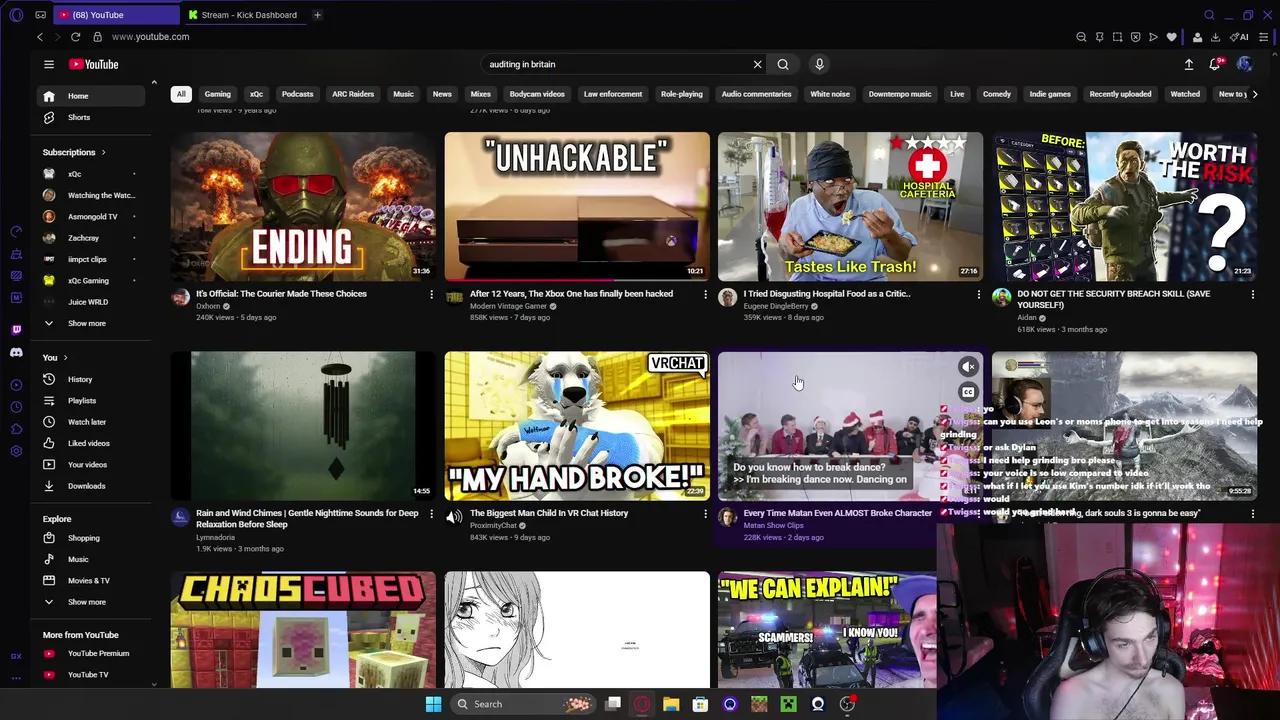Select the Bodycam videos filter chip
1280x720 pixels.
pos(537,94)
